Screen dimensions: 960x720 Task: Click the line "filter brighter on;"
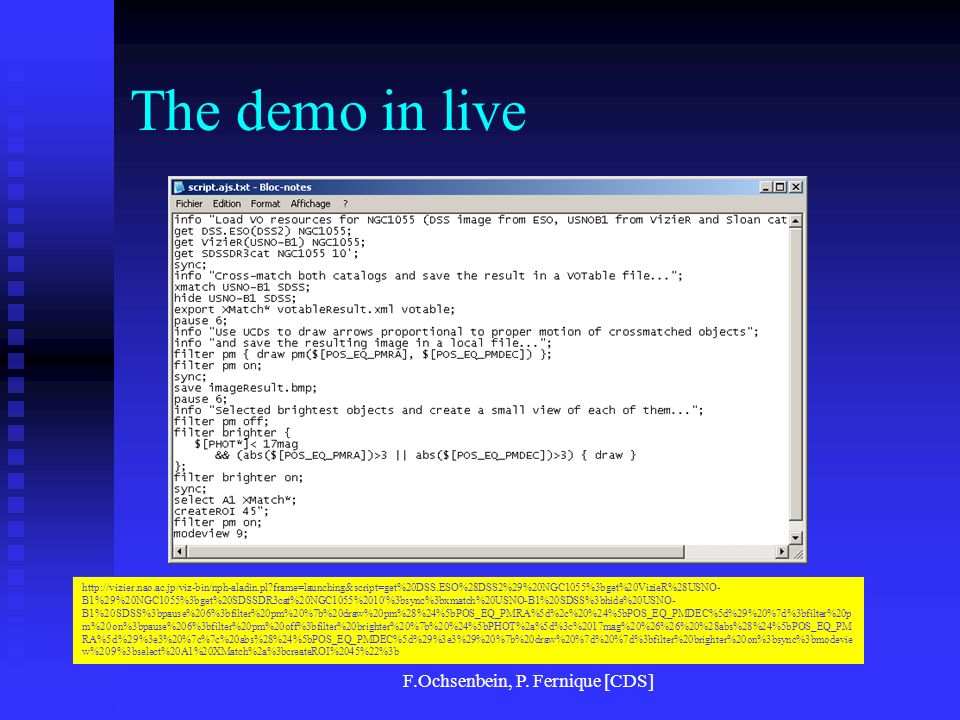(238, 478)
